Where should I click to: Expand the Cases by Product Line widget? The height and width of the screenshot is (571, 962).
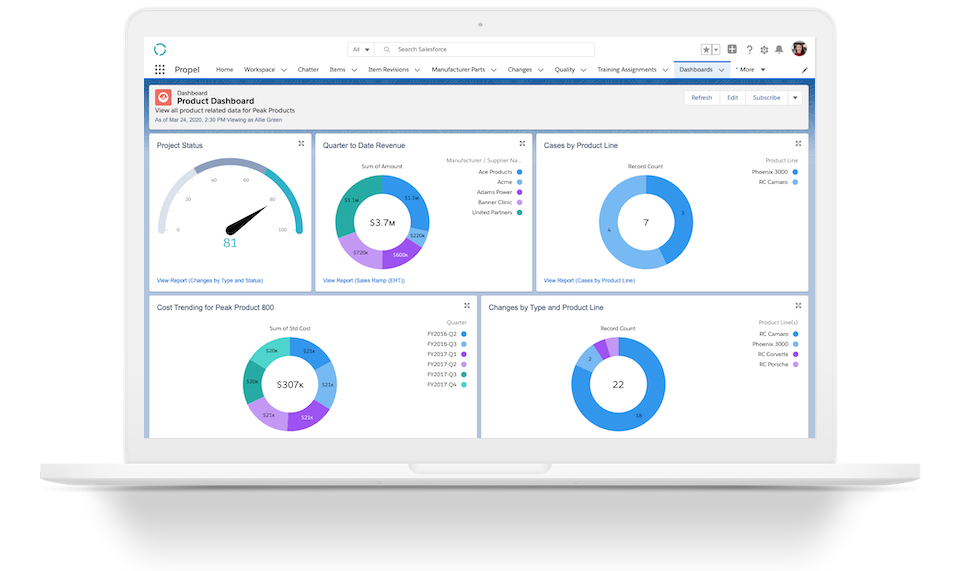pyautogui.click(x=798, y=144)
